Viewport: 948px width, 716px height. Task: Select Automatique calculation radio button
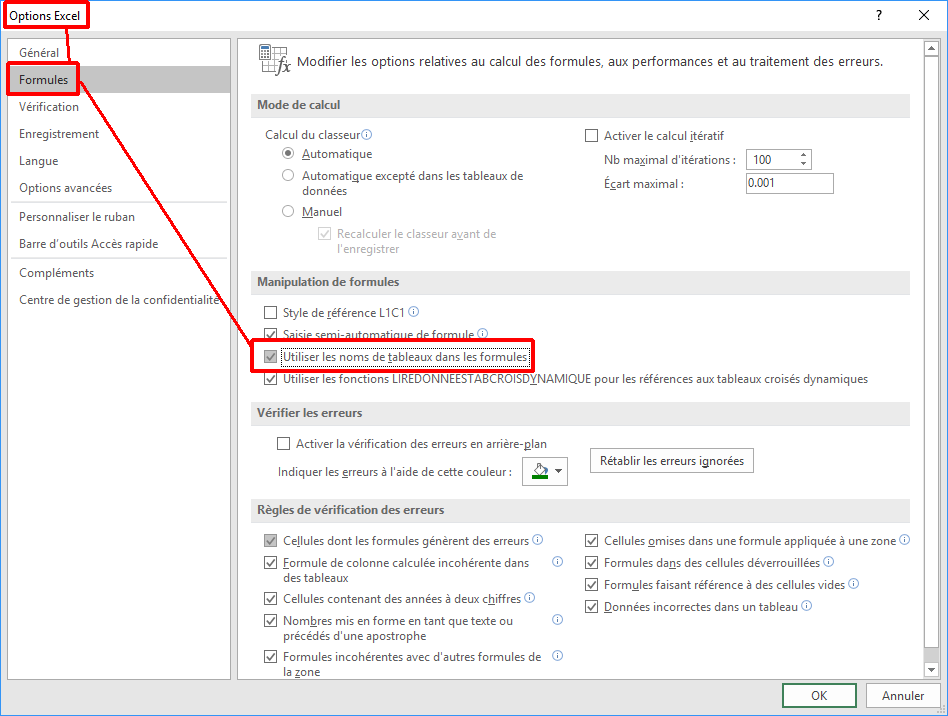click(288, 154)
